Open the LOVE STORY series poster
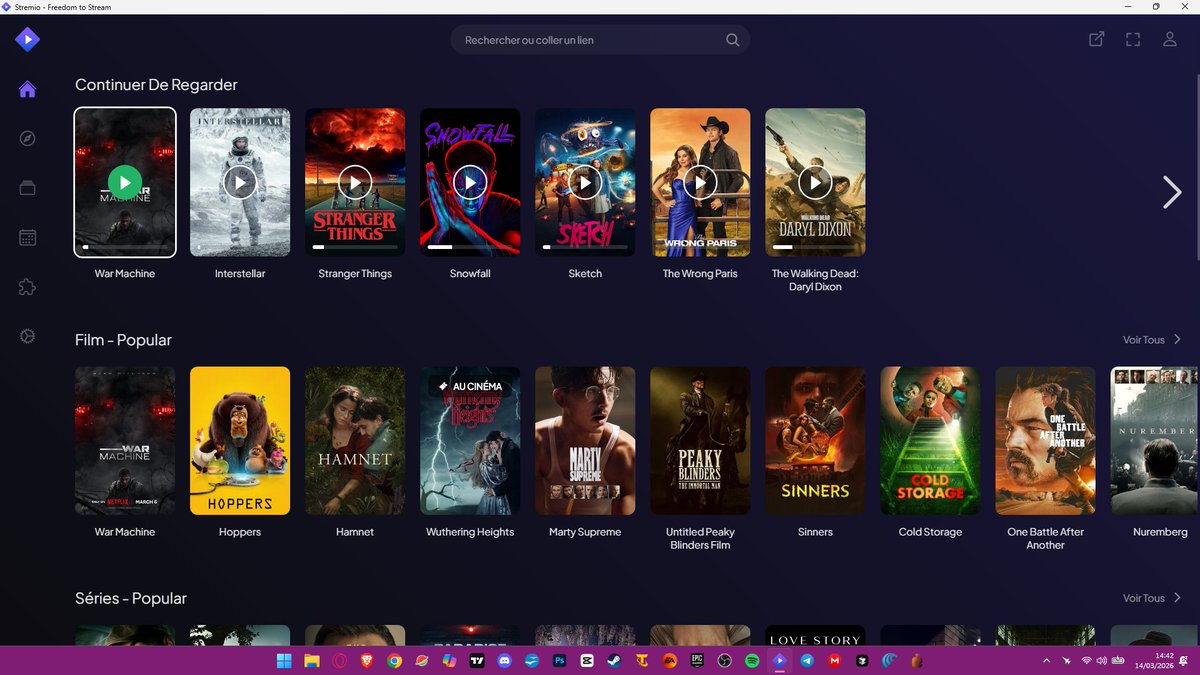Viewport: 1200px width, 675px height. click(815, 635)
